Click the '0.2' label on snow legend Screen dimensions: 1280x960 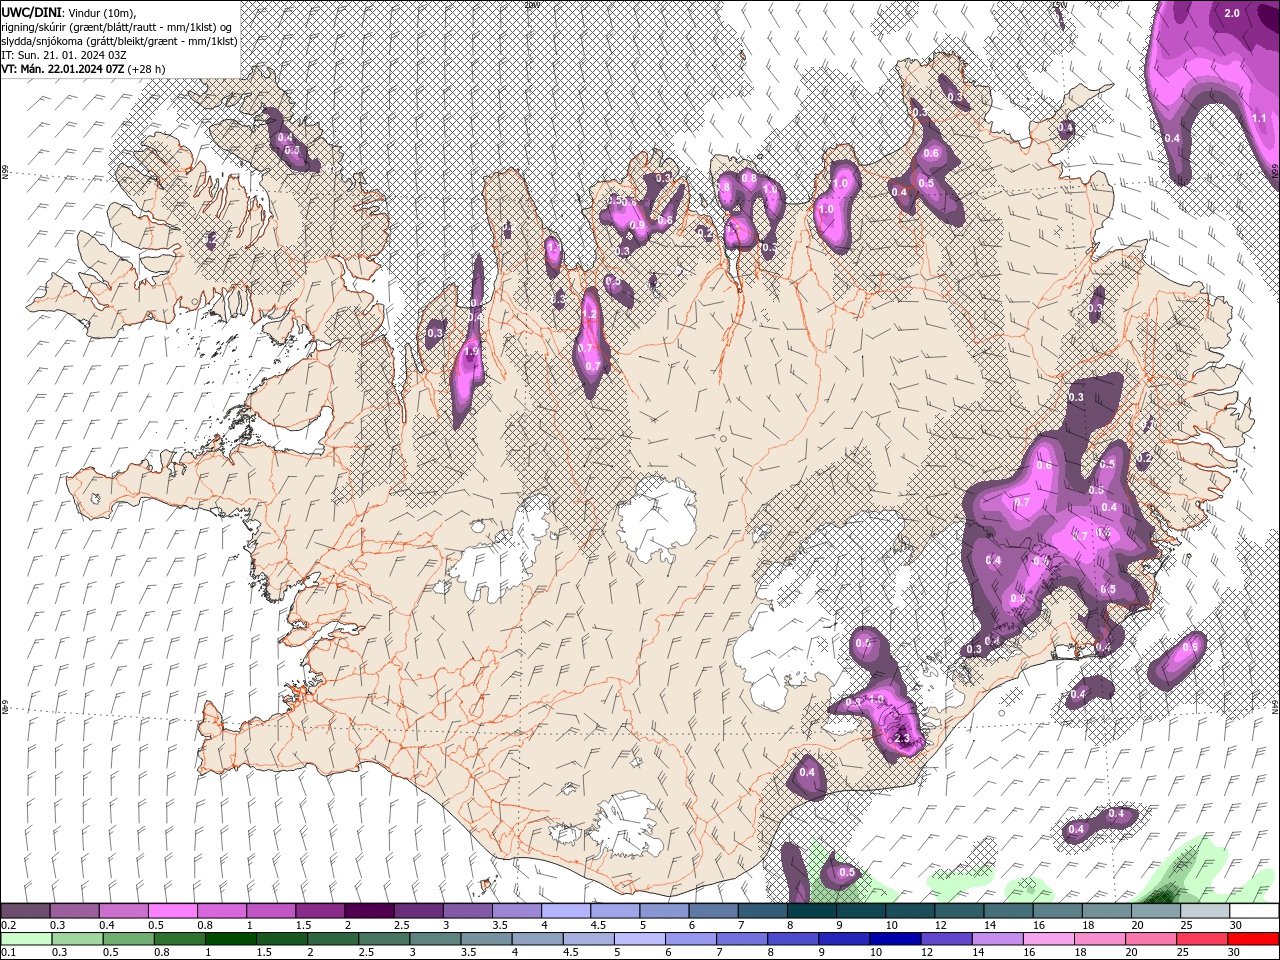(x=8, y=925)
